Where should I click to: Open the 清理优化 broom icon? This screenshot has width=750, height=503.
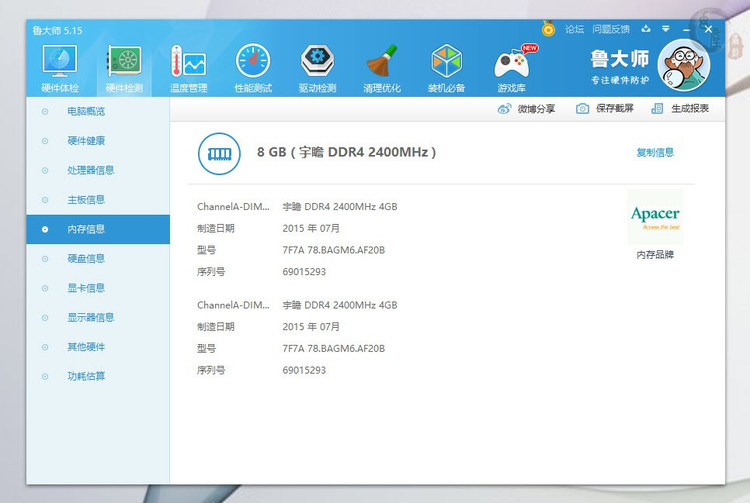(x=382, y=63)
